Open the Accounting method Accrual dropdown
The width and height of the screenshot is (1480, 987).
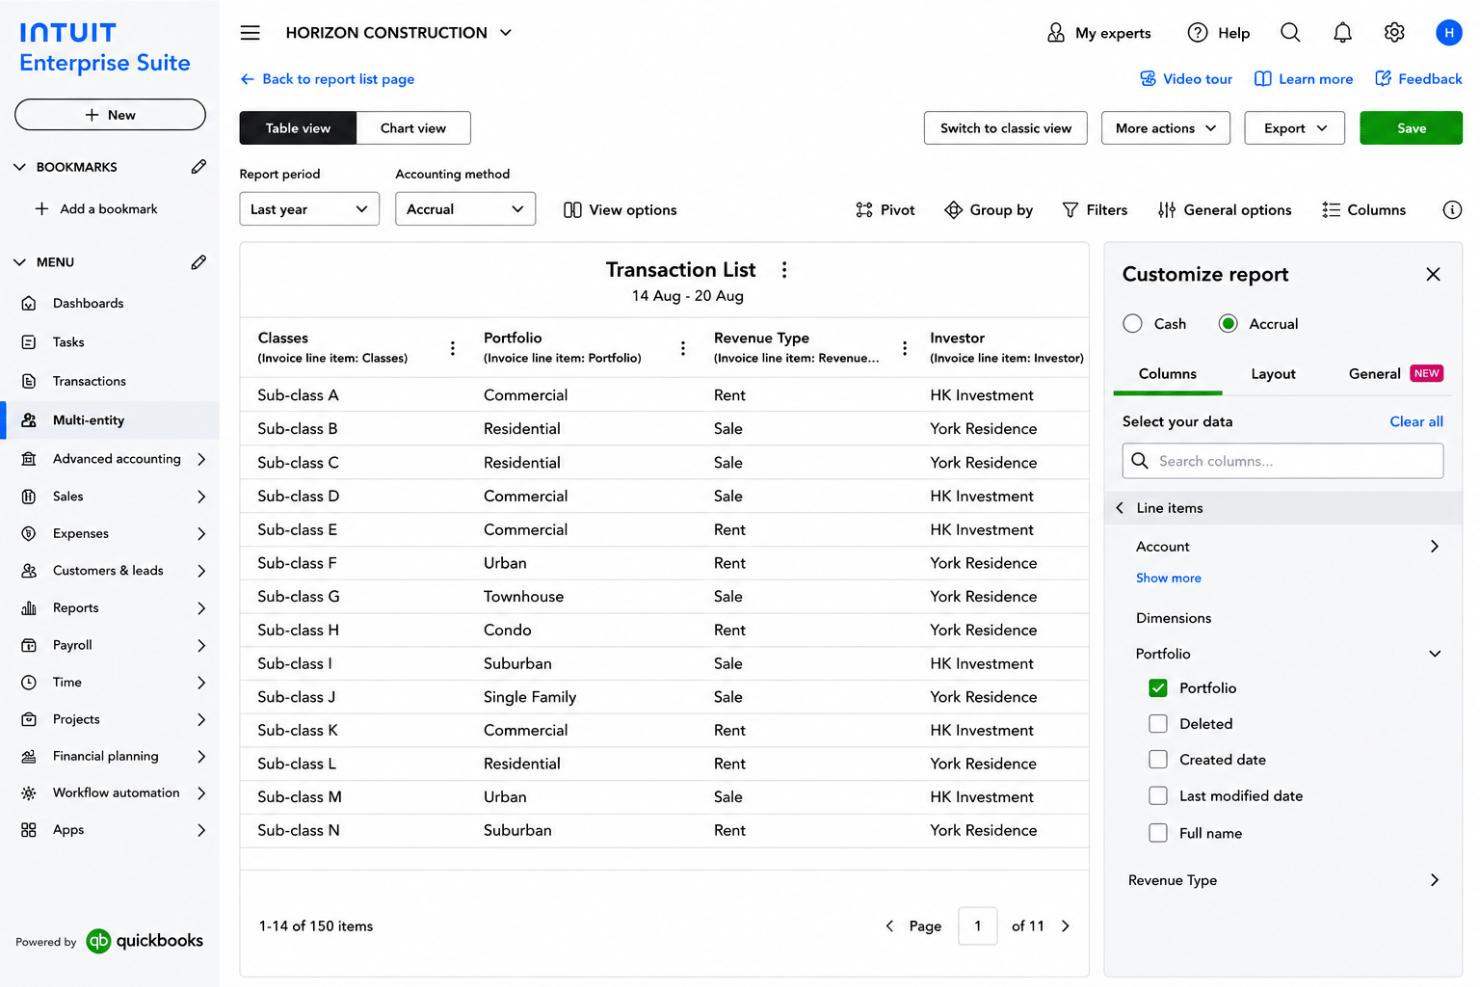click(465, 209)
